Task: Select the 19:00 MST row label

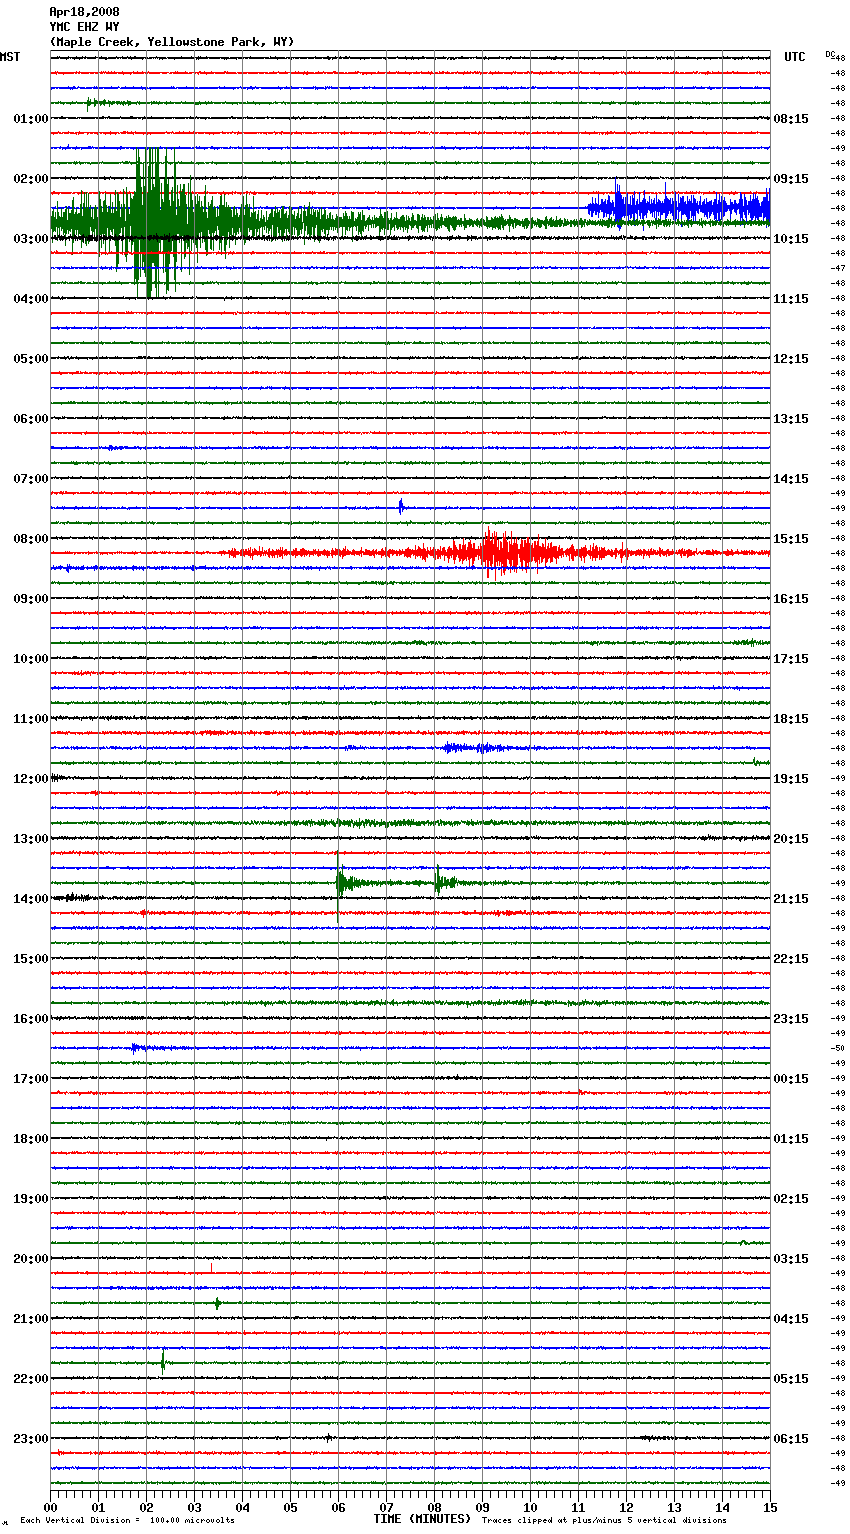Action: pos(31,1199)
